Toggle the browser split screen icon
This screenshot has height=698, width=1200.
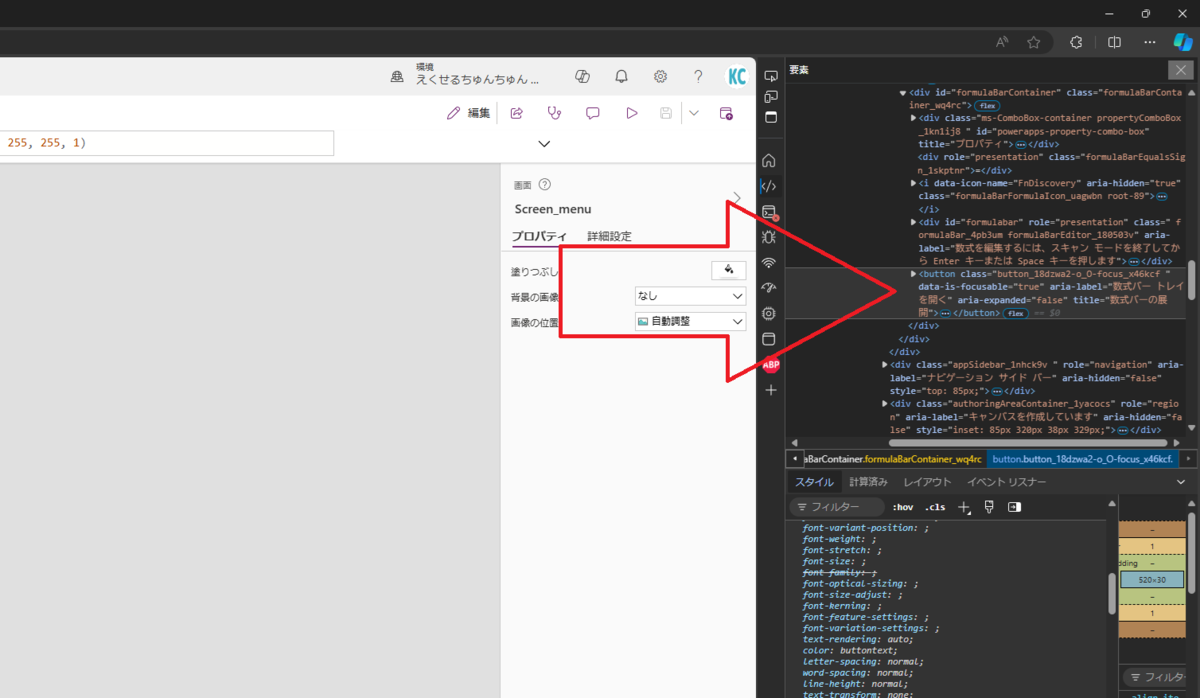tap(1115, 42)
